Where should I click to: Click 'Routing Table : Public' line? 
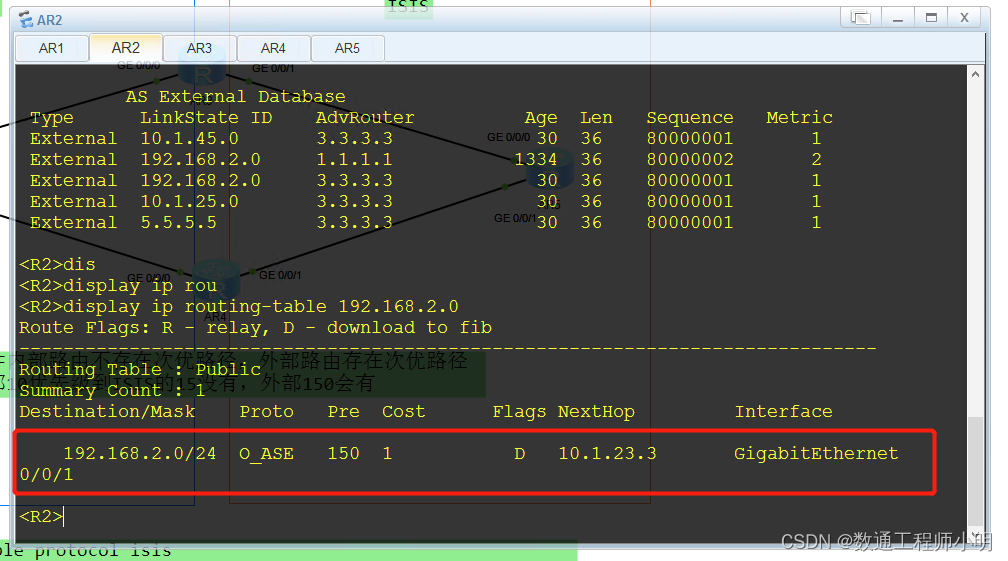(140, 370)
